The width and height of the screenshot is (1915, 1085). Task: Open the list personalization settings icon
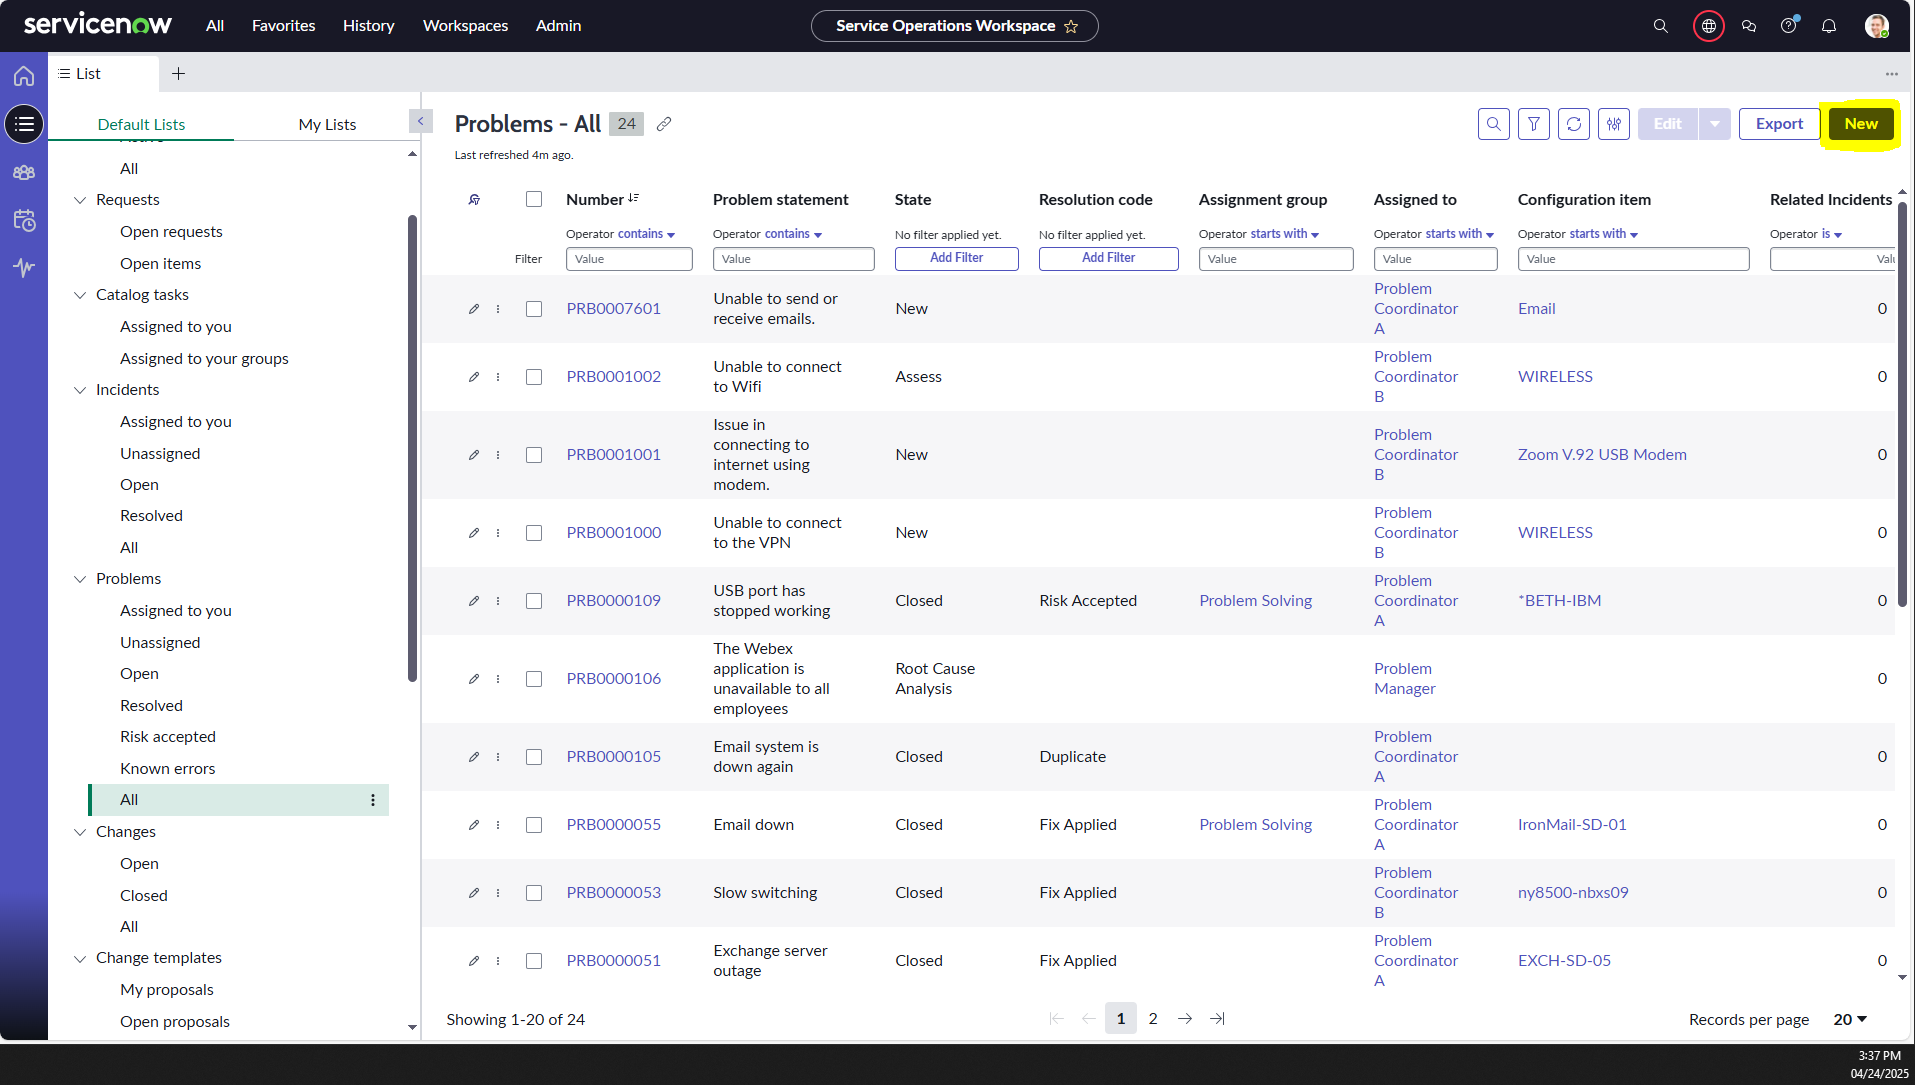pyautogui.click(x=1613, y=123)
